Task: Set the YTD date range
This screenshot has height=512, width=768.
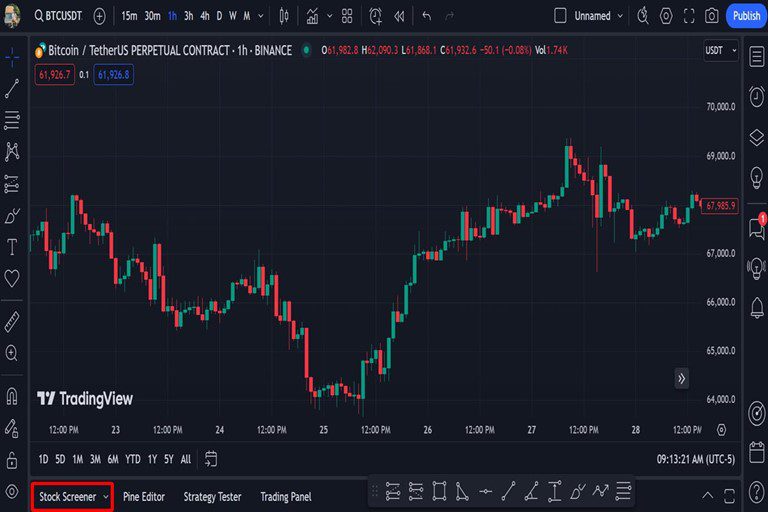Action: [132, 459]
